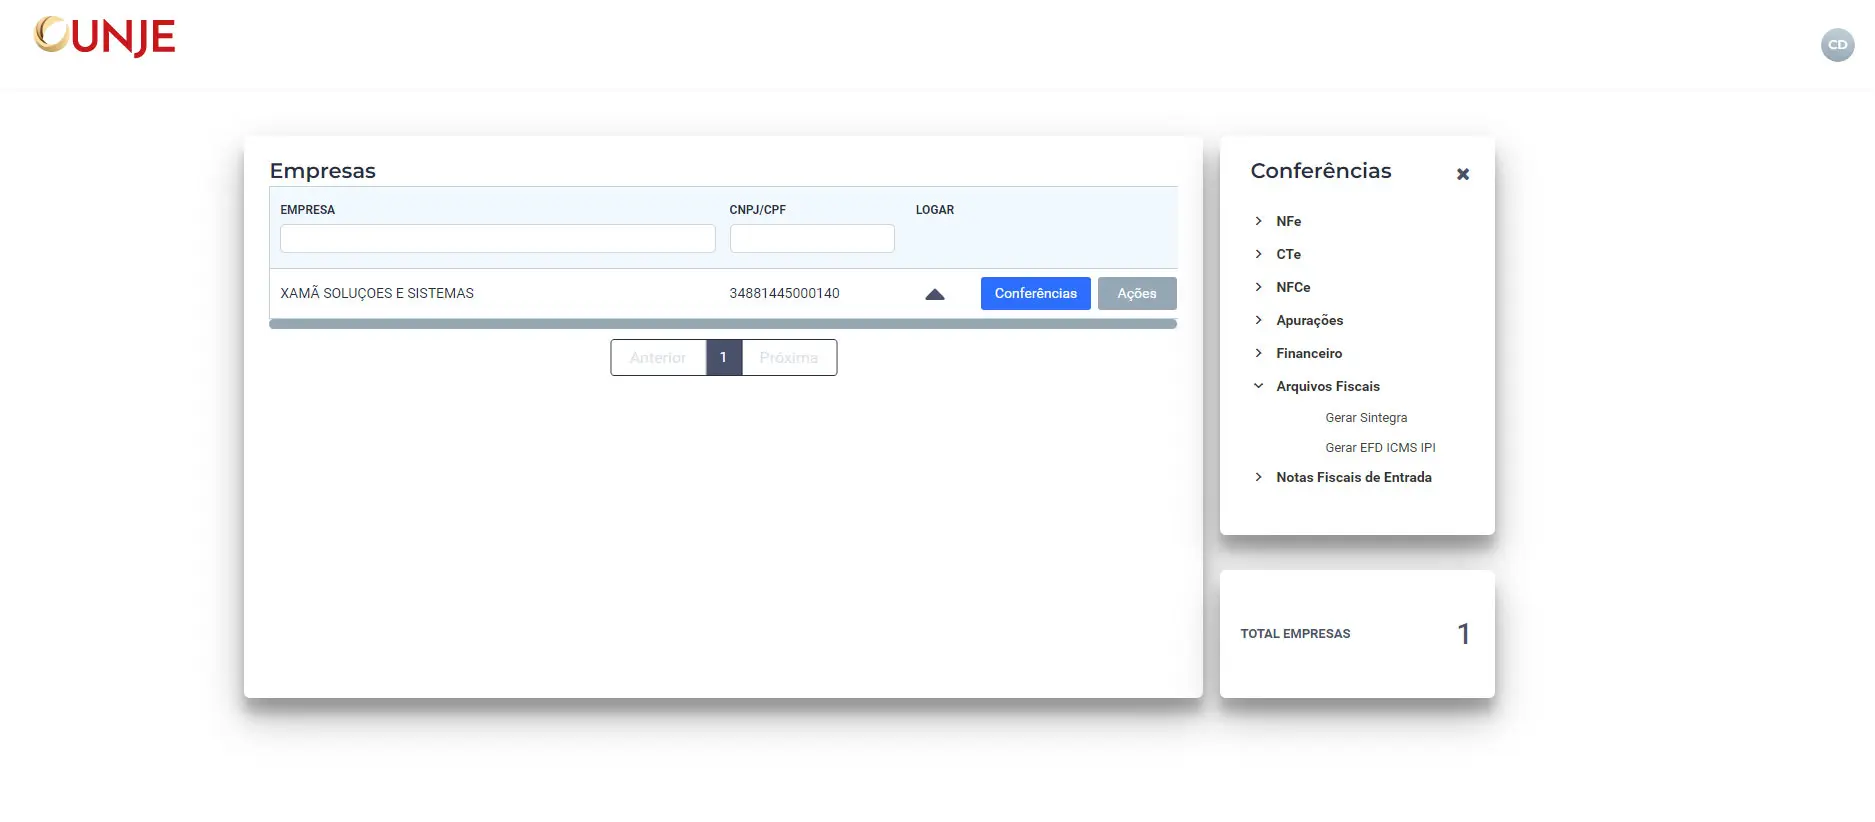Expand the Notas Fiscais de Entrada chevron

(1258, 477)
